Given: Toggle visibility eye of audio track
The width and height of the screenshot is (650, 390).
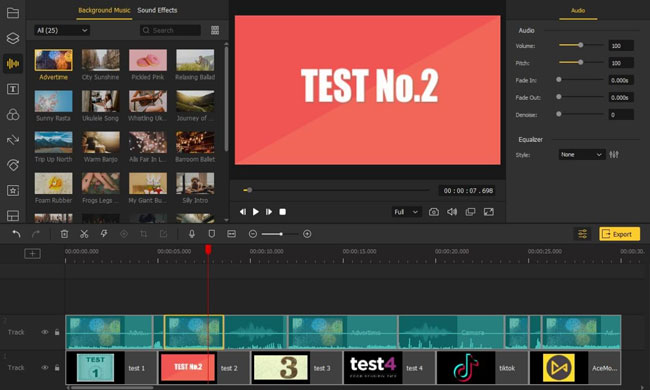Looking at the screenshot, I should click(x=45, y=332).
